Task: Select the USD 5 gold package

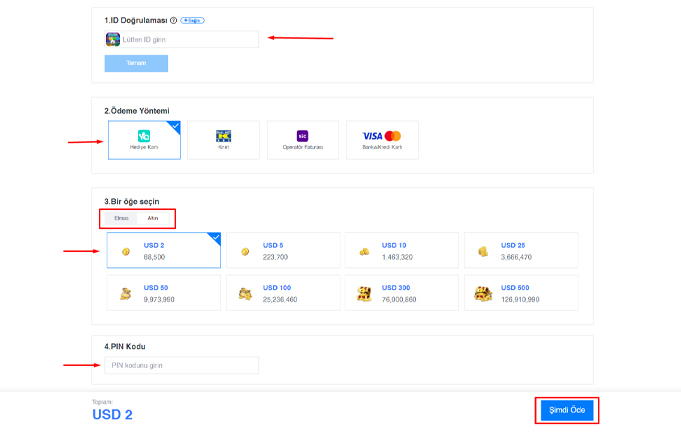Action: click(282, 250)
